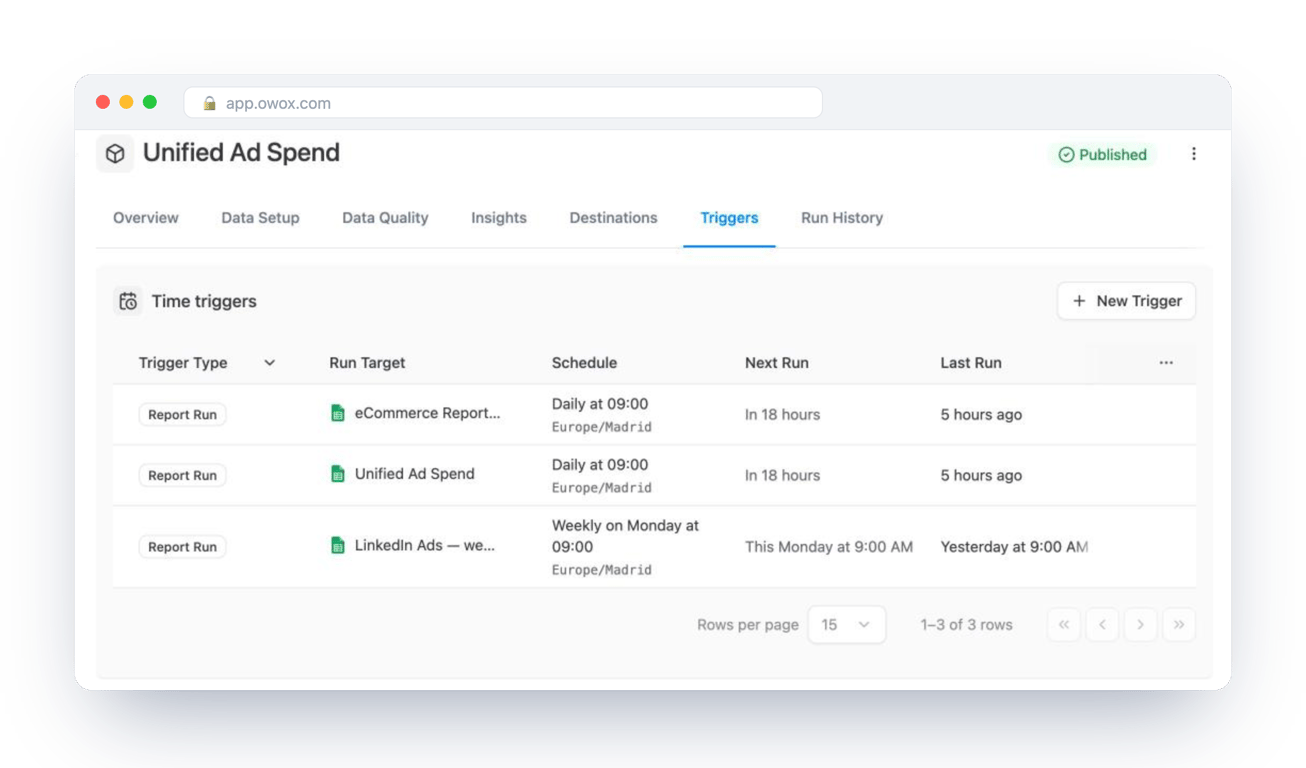
Task: Click Report Run badge in eCommerce Report row
Action: 182,415
